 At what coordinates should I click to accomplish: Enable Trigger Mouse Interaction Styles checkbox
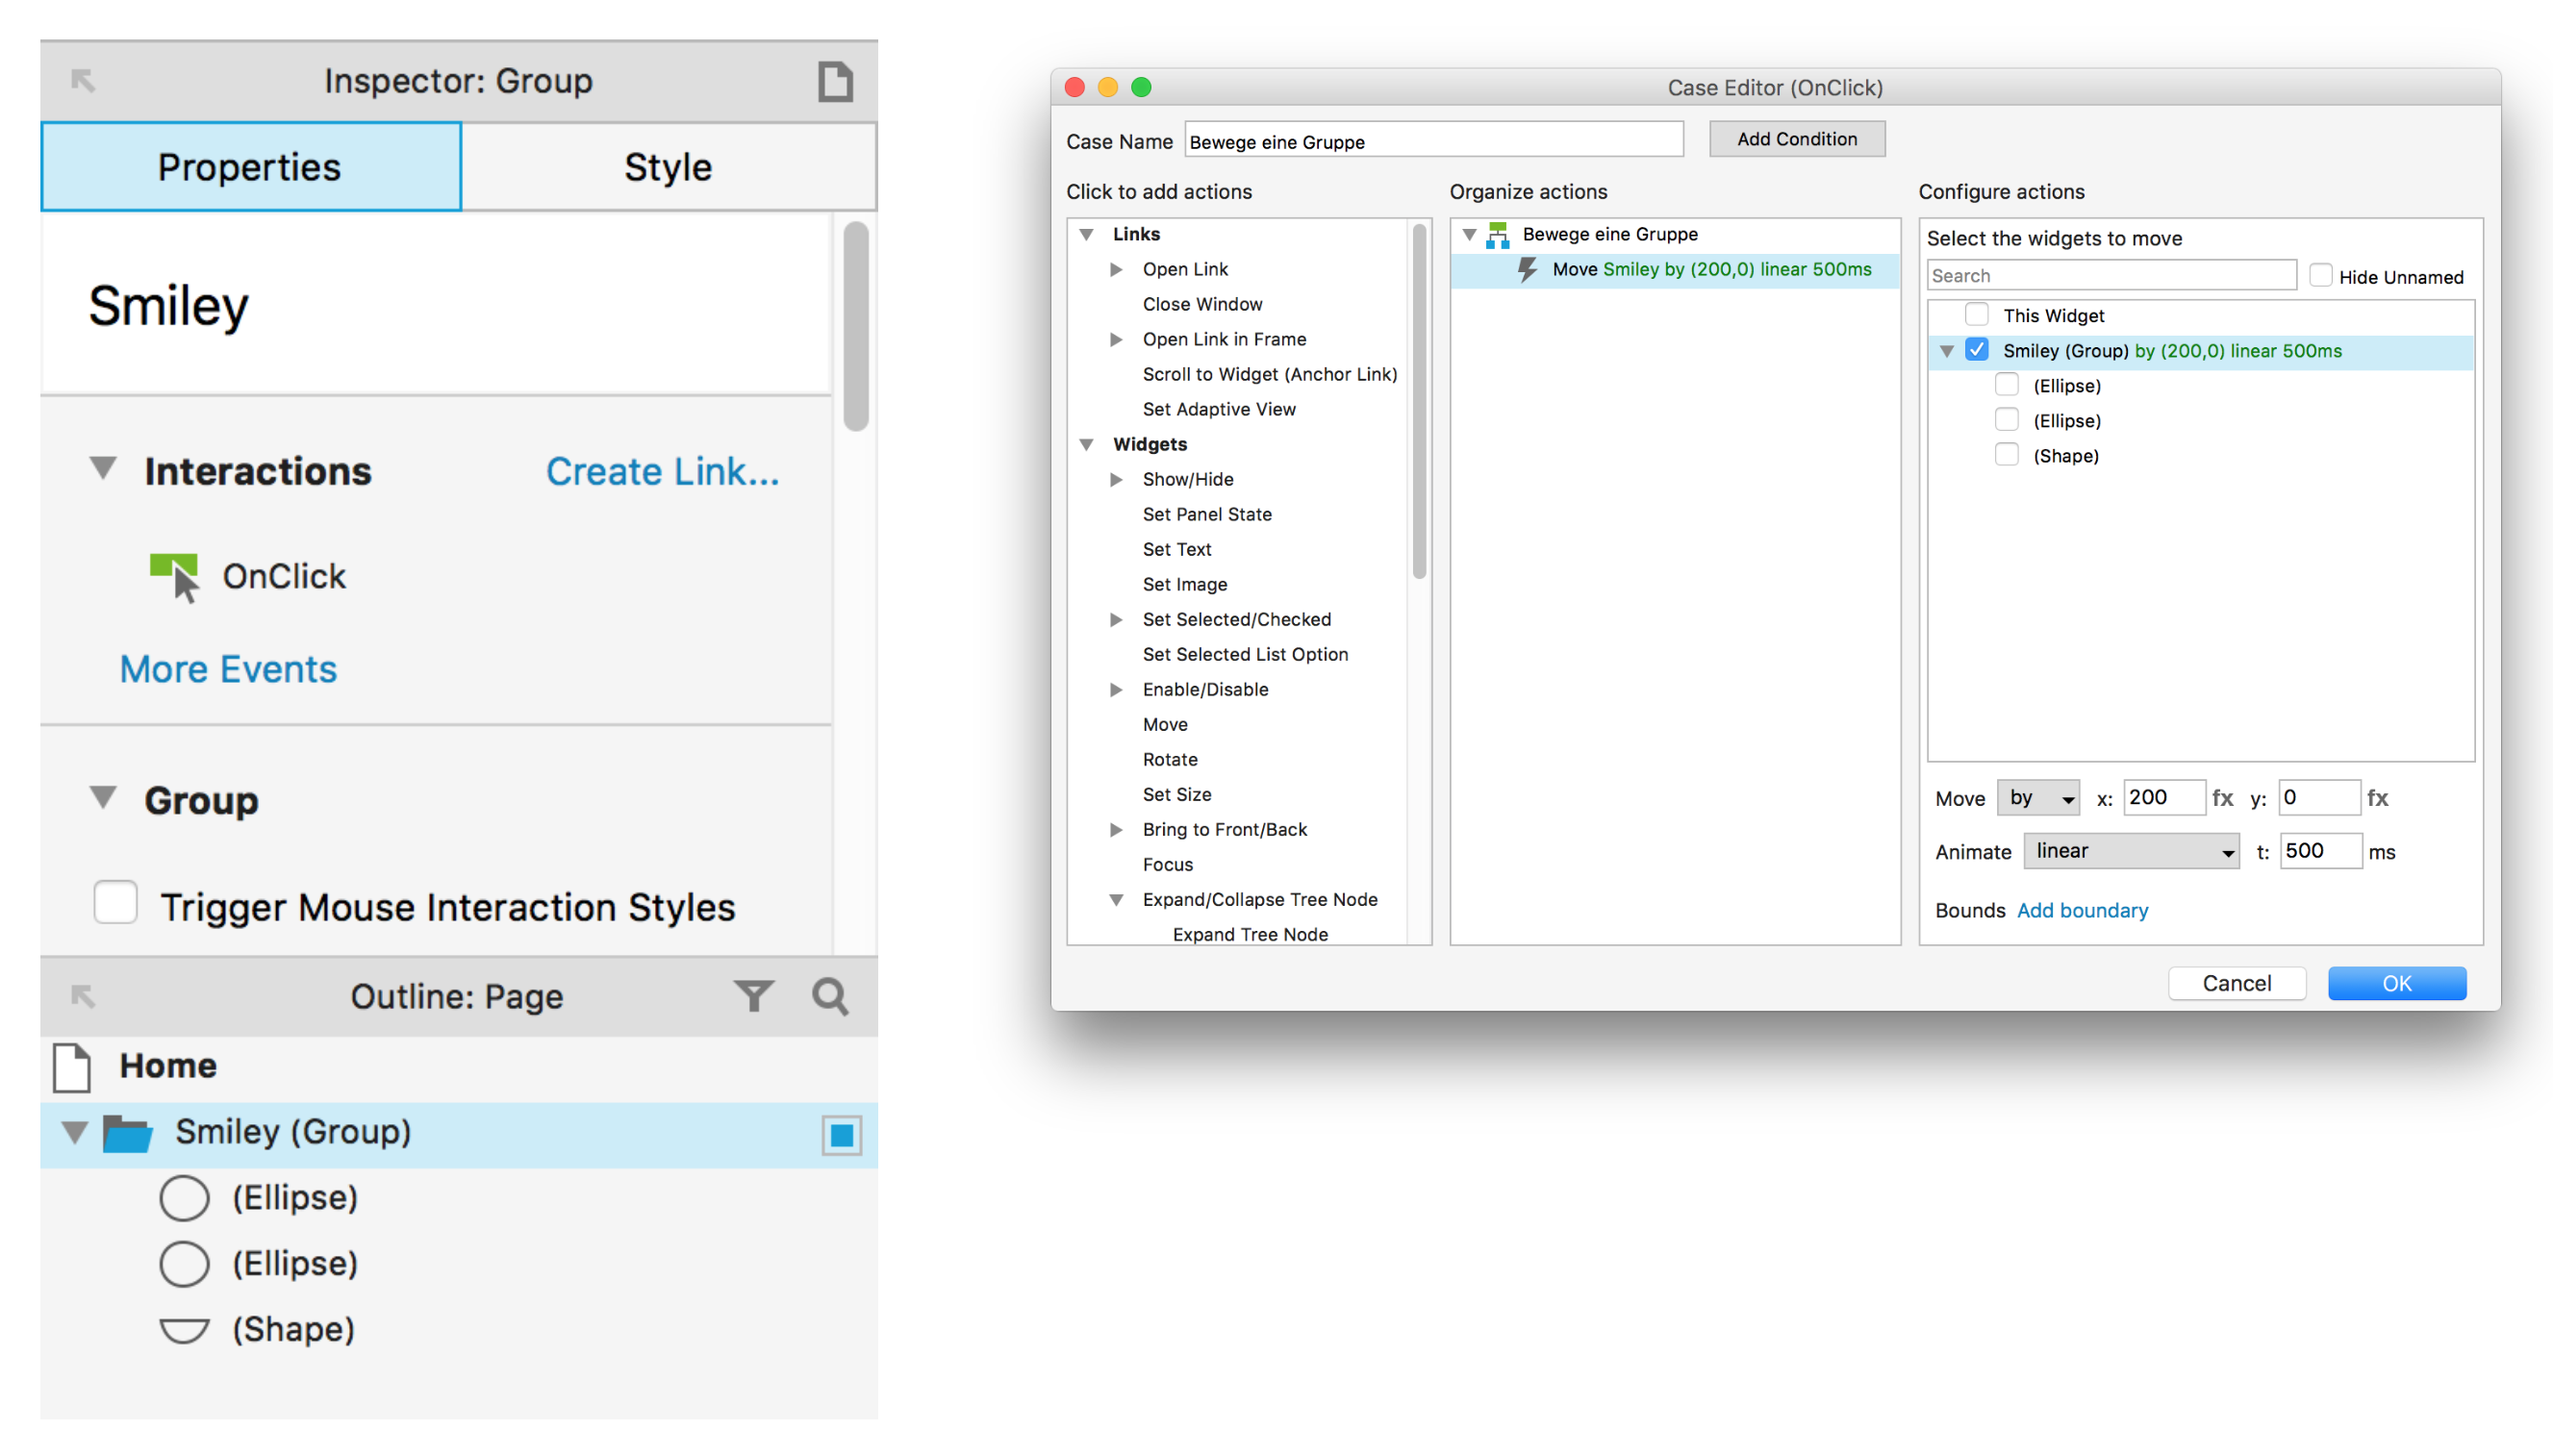tap(115, 902)
